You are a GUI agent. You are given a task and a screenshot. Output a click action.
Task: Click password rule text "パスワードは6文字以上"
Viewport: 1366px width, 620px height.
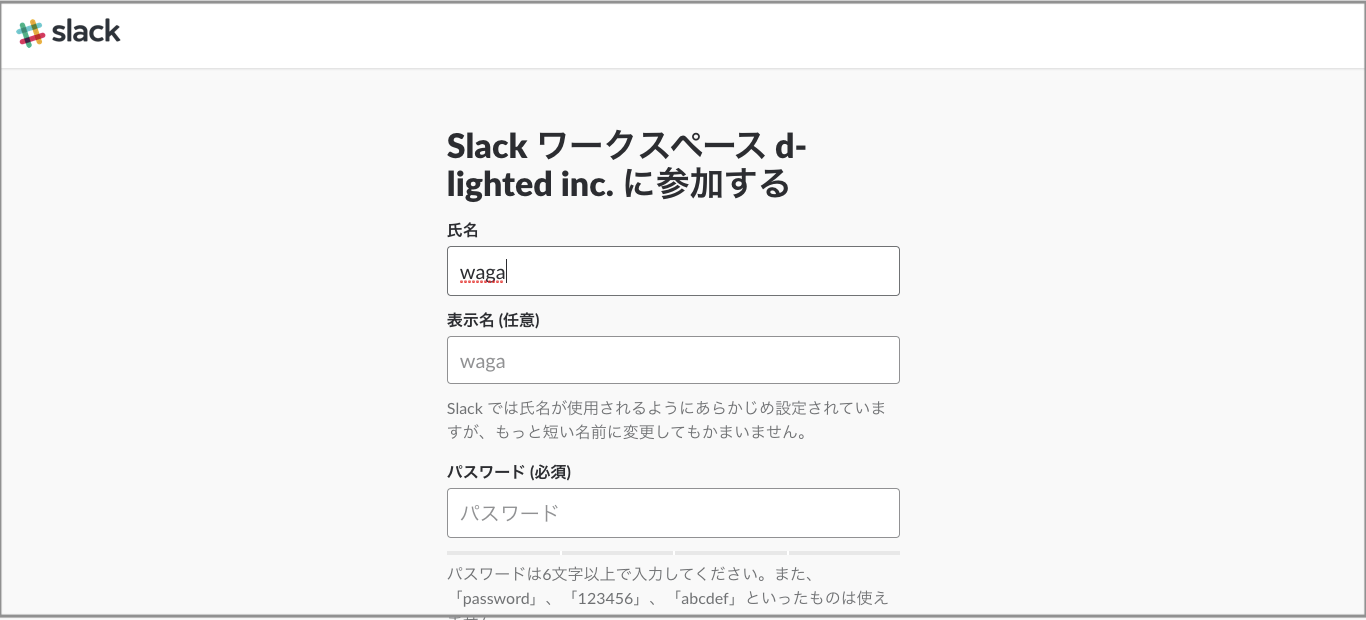click(633, 575)
